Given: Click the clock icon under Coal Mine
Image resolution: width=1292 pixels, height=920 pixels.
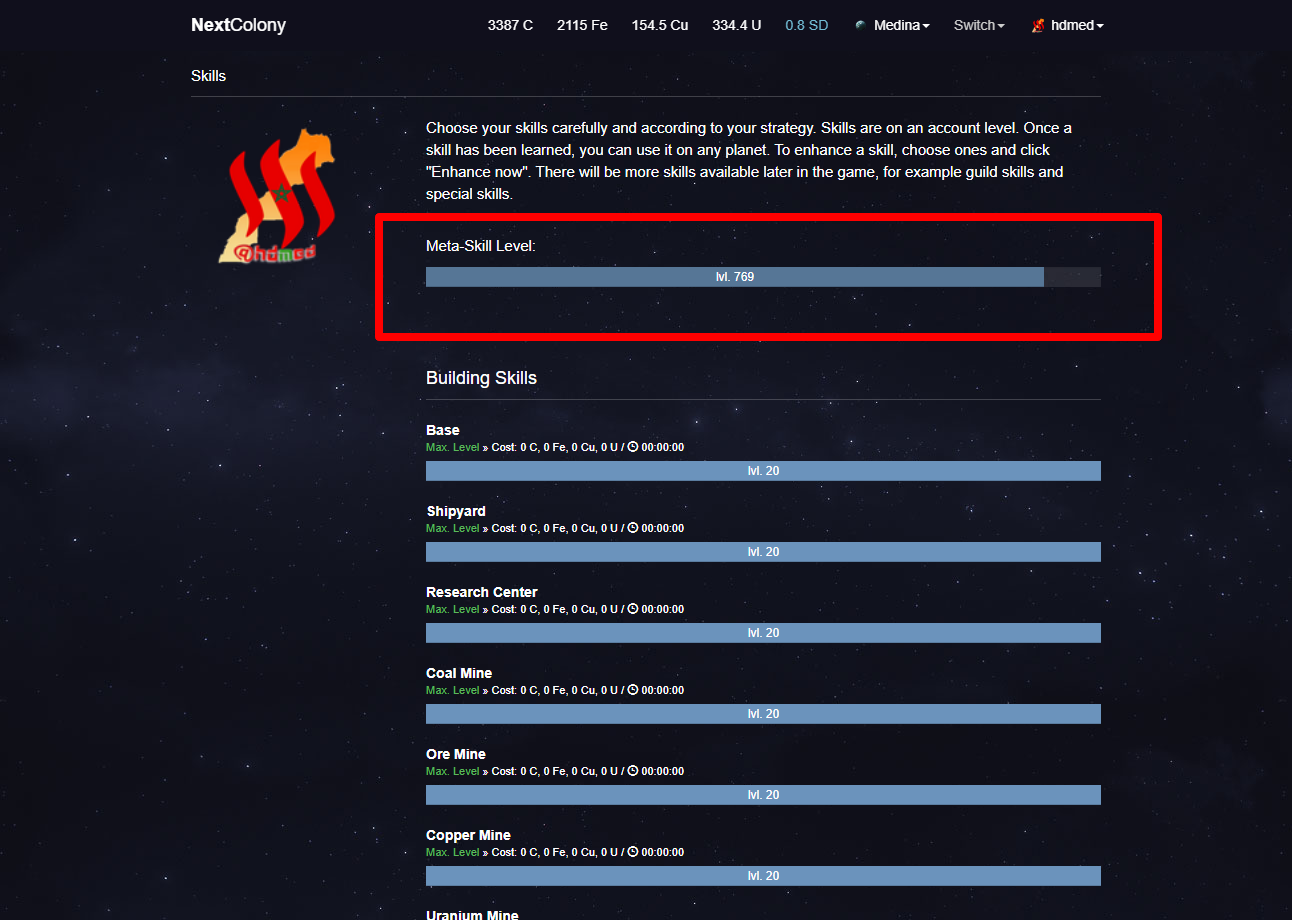Looking at the screenshot, I should [x=633, y=690].
